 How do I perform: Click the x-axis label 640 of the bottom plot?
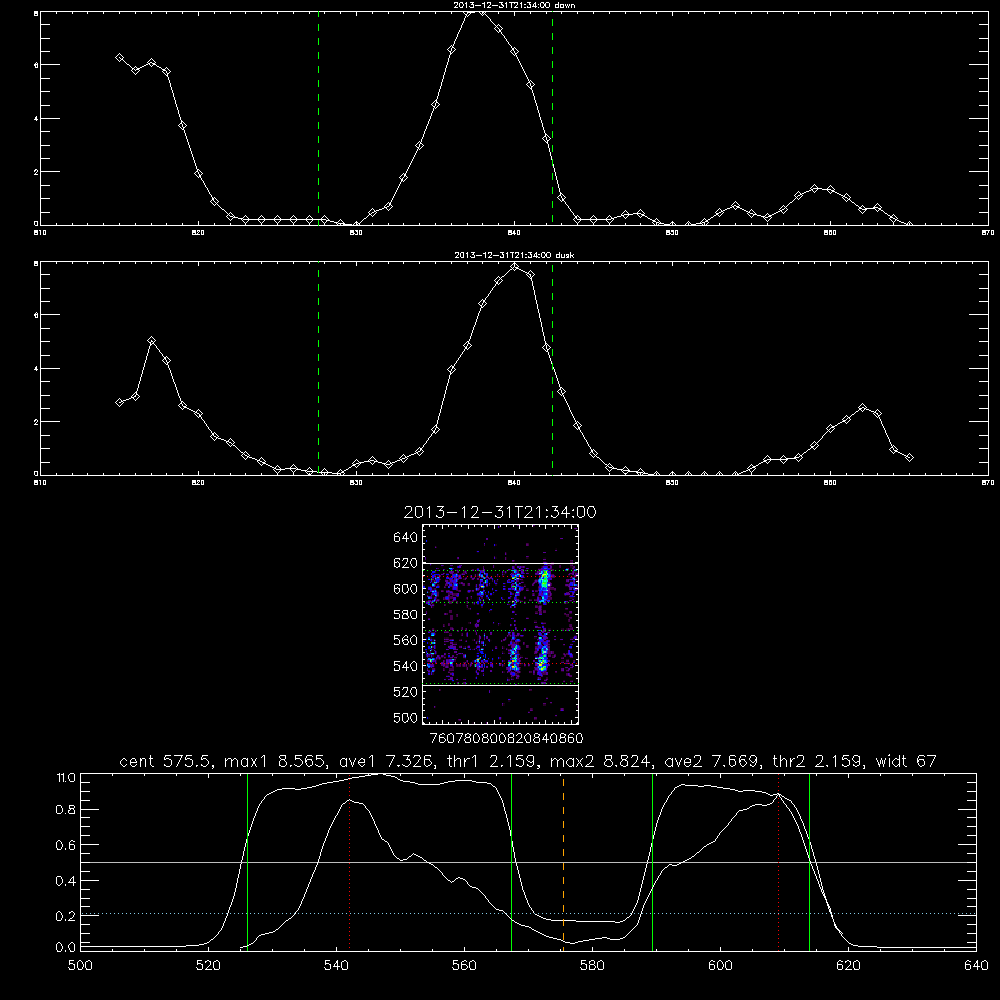click(976, 966)
